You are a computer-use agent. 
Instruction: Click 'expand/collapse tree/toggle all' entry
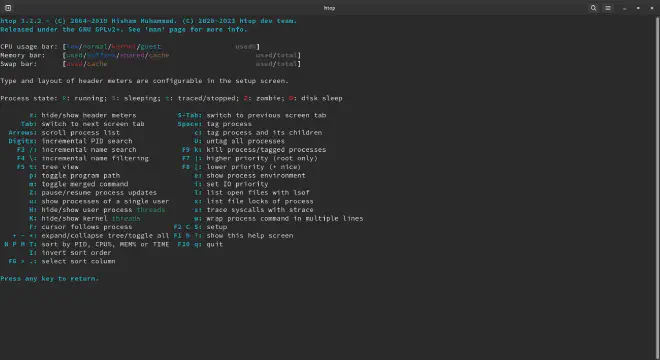pyautogui.click(x=105, y=235)
